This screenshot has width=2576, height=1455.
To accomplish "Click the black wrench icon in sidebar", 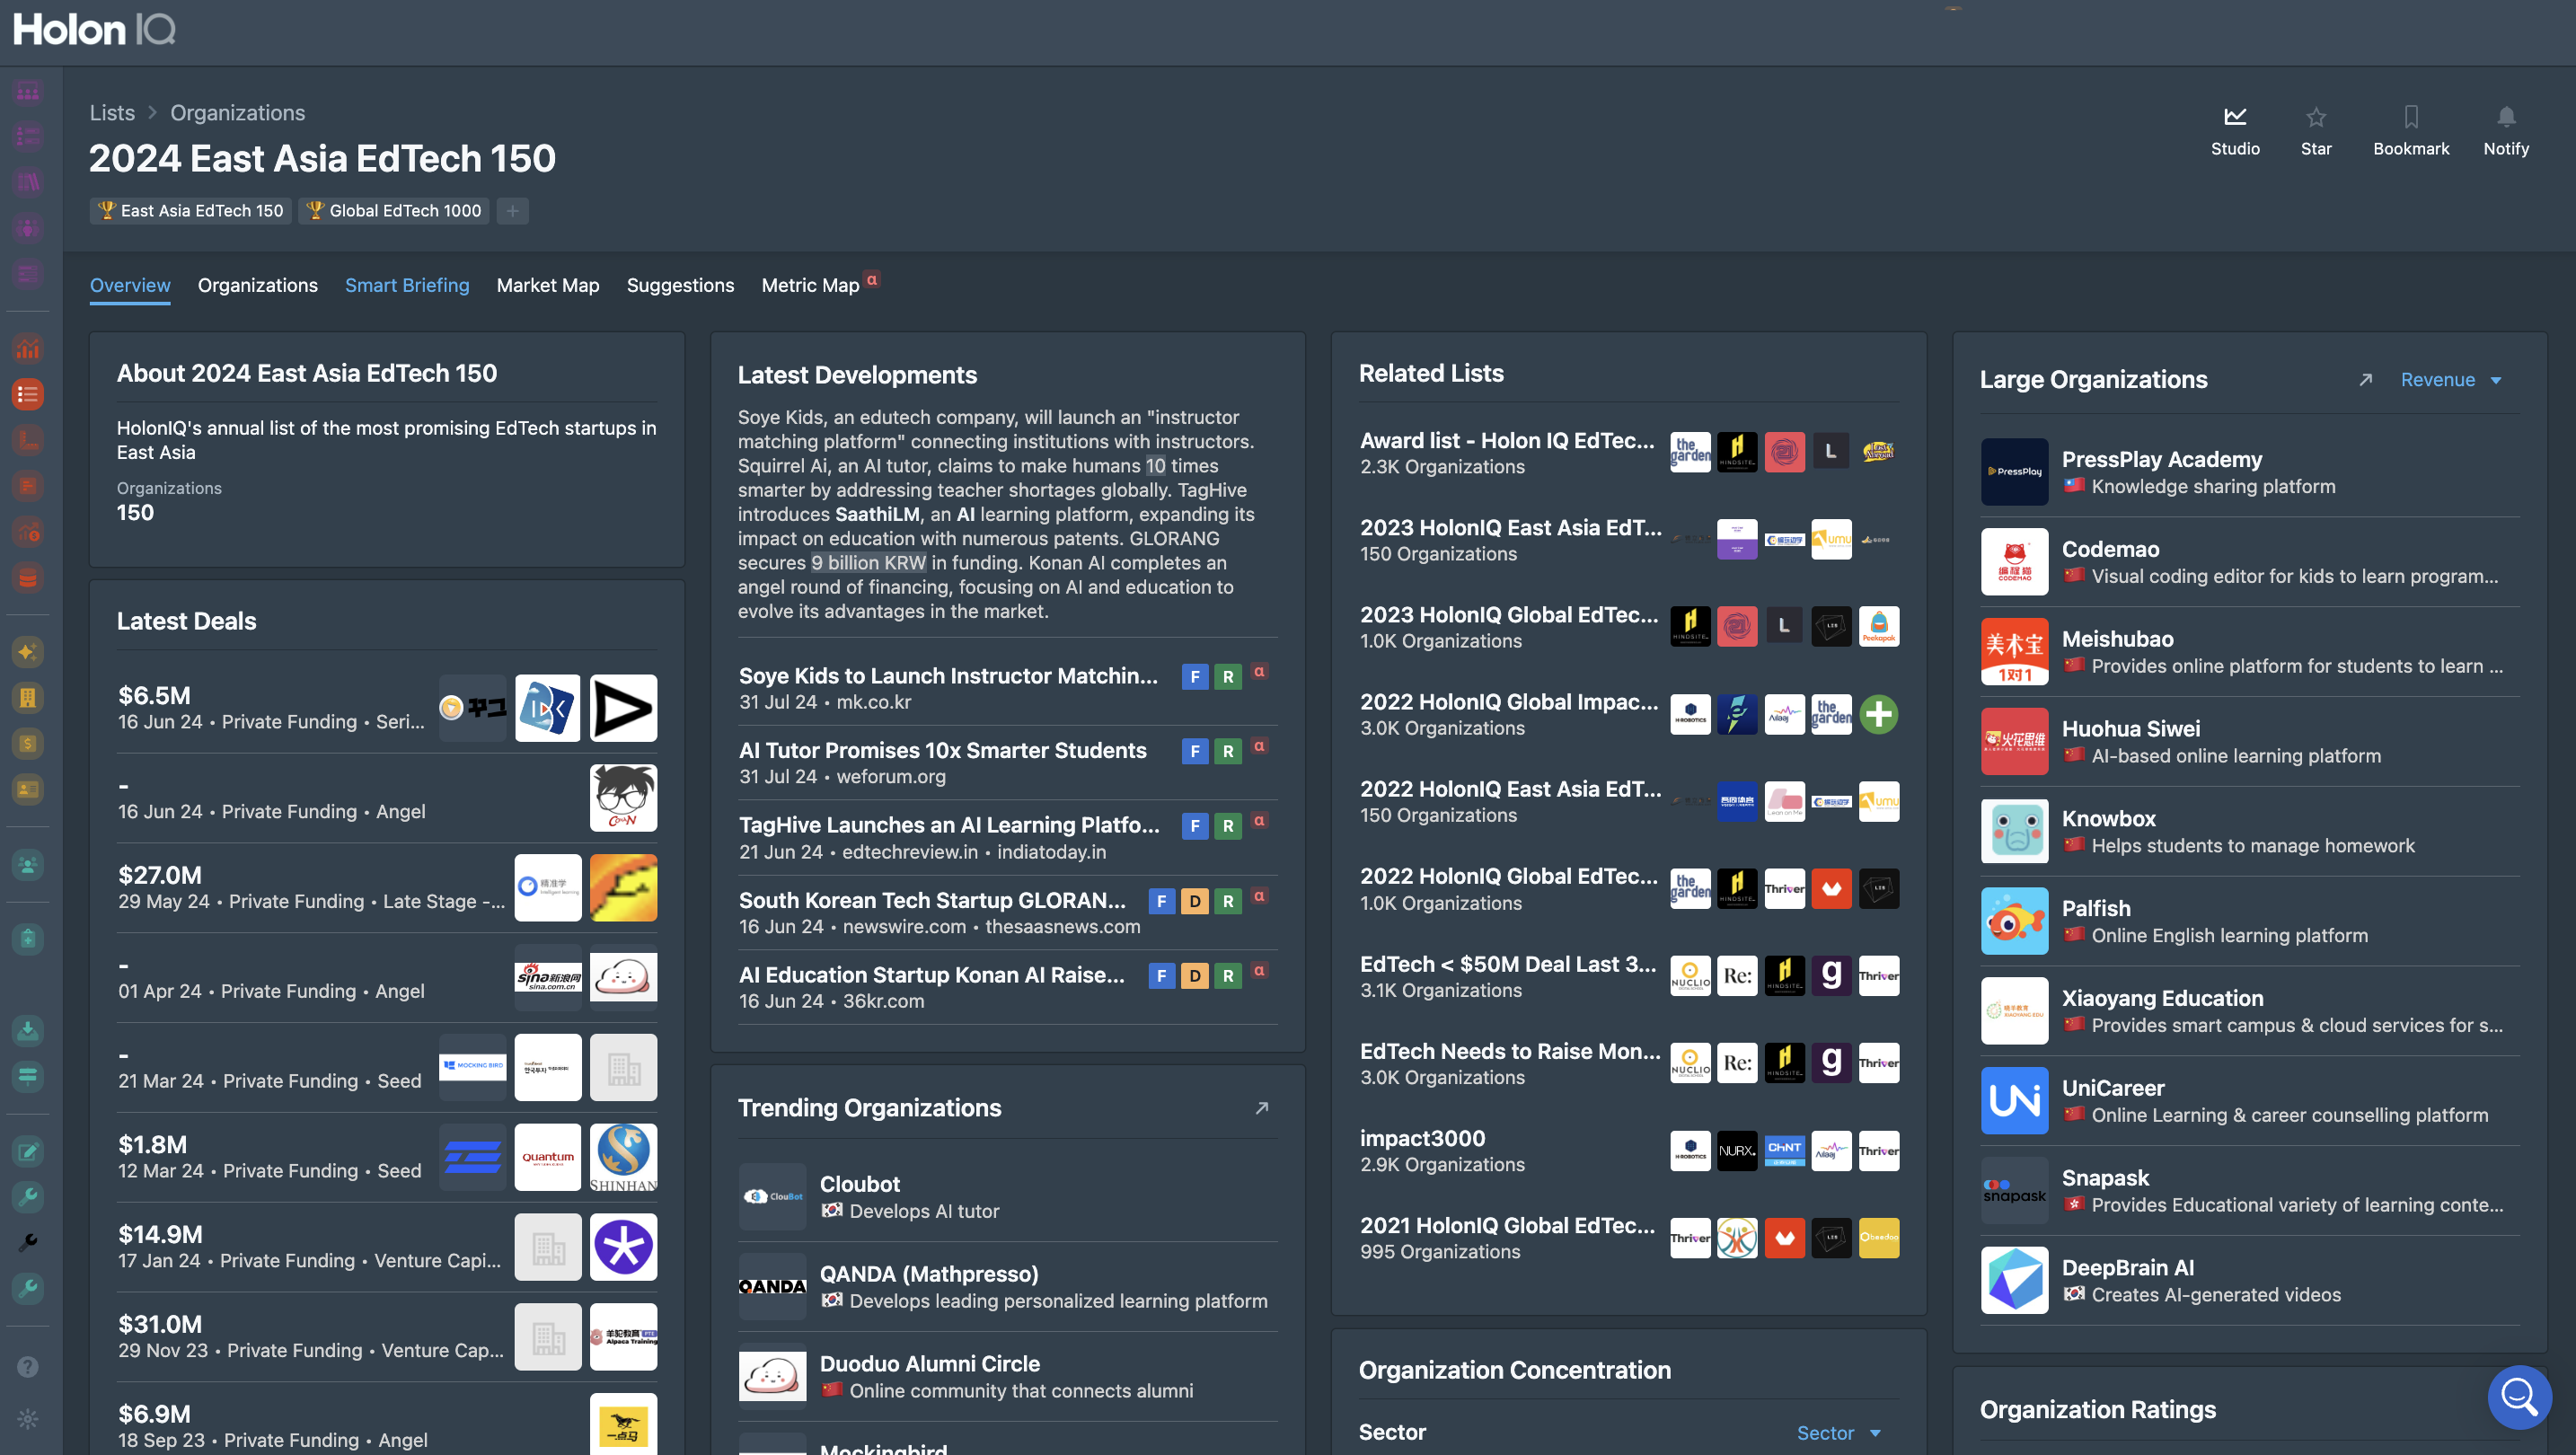I will (x=28, y=1242).
